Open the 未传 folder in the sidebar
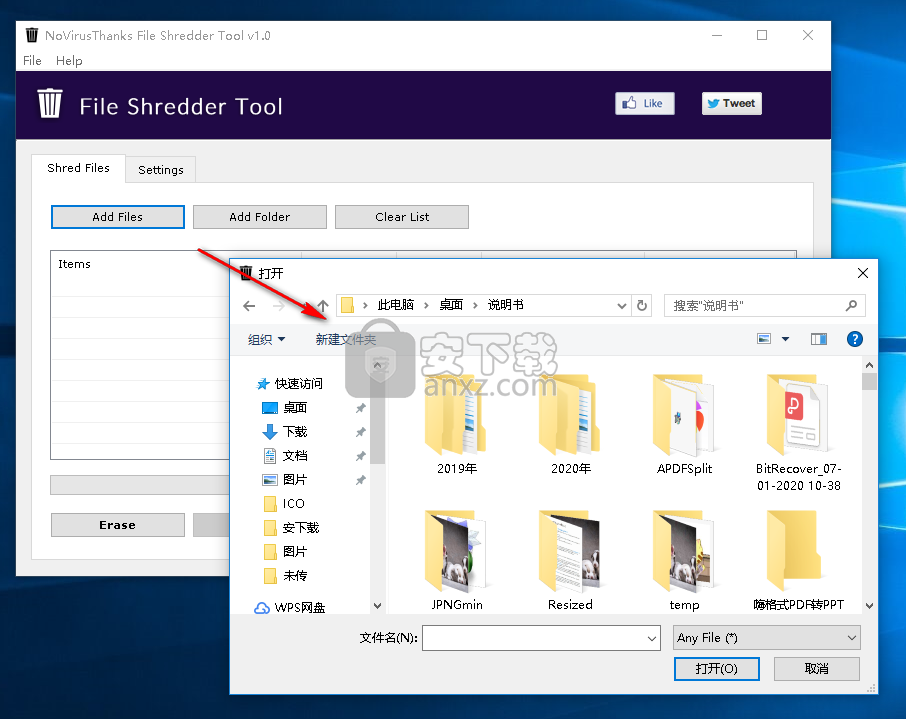Viewport: 906px width, 719px height. (295, 576)
